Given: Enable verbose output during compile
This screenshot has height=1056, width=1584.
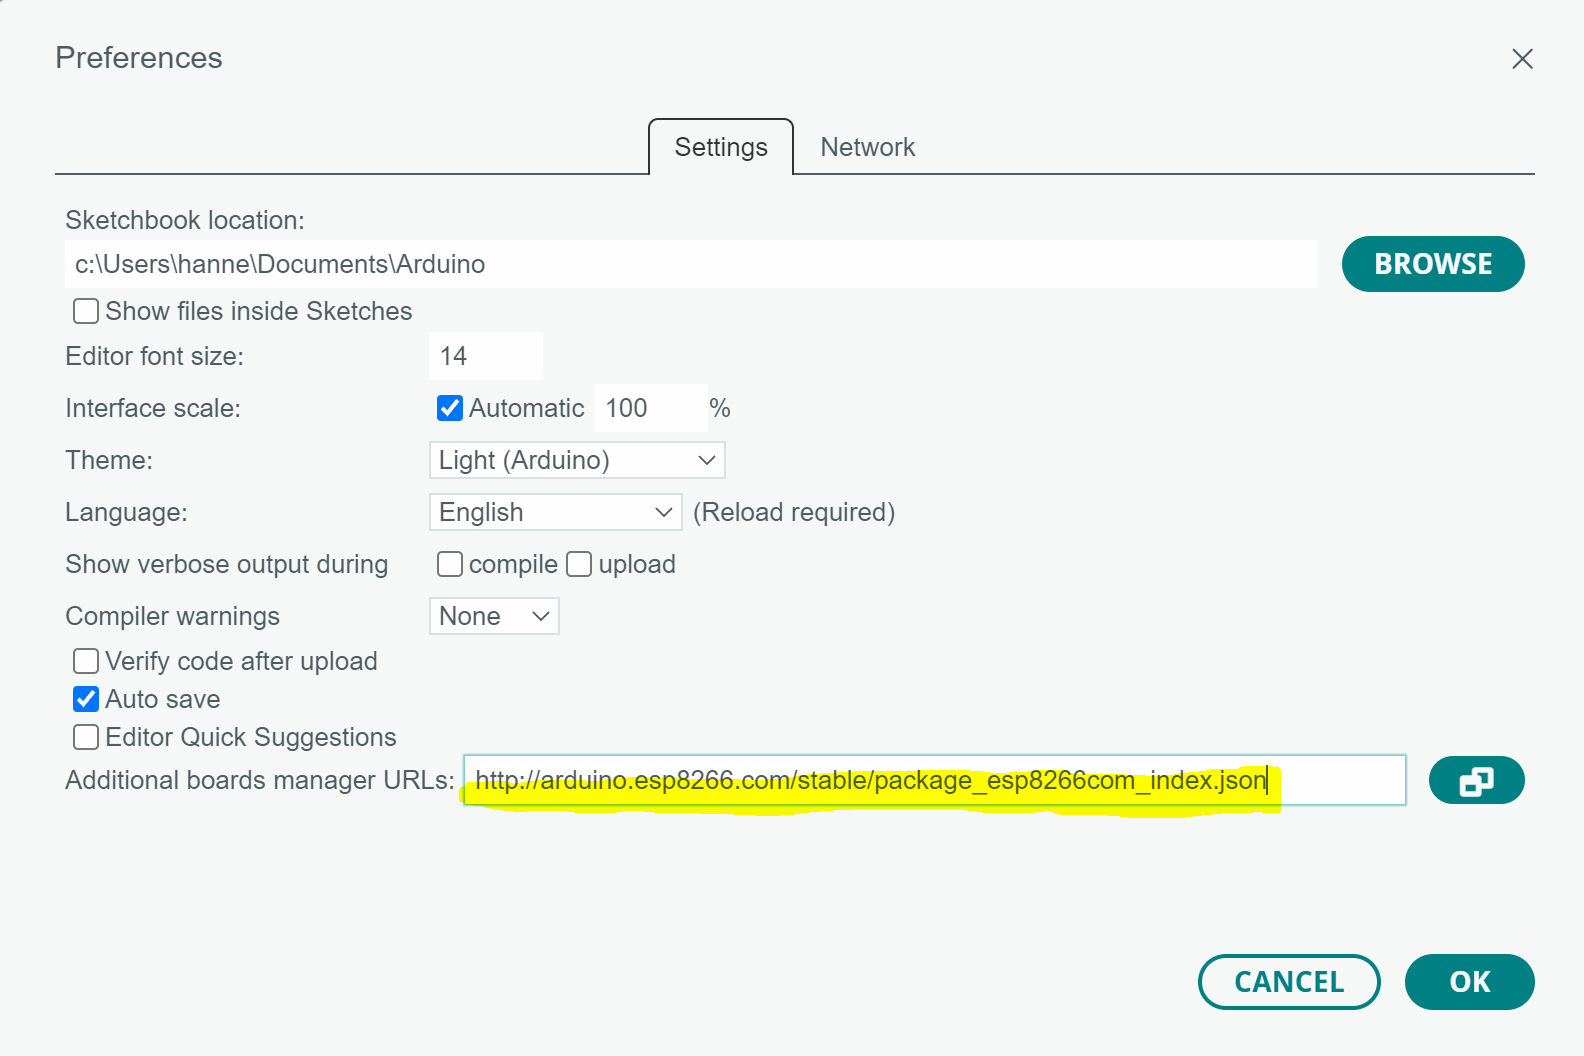Looking at the screenshot, I should (x=450, y=564).
